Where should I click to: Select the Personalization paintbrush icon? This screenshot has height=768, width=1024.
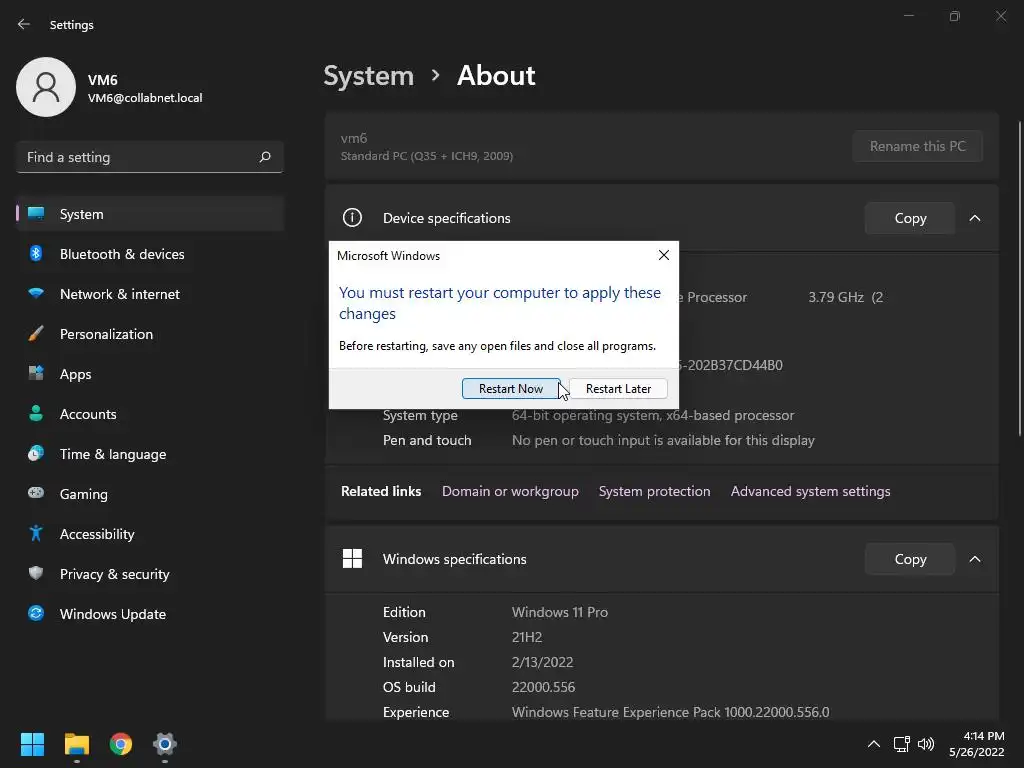(36, 334)
